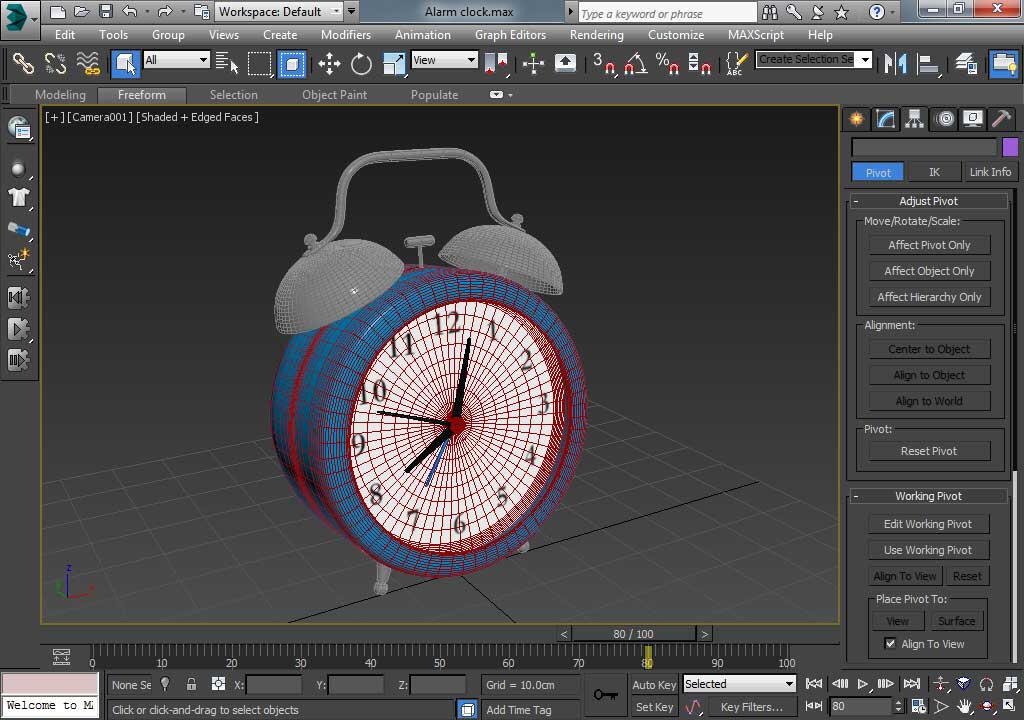1024x720 pixels.
Task: Open the selection filter All dropdown
Action: tap(176, 60)
